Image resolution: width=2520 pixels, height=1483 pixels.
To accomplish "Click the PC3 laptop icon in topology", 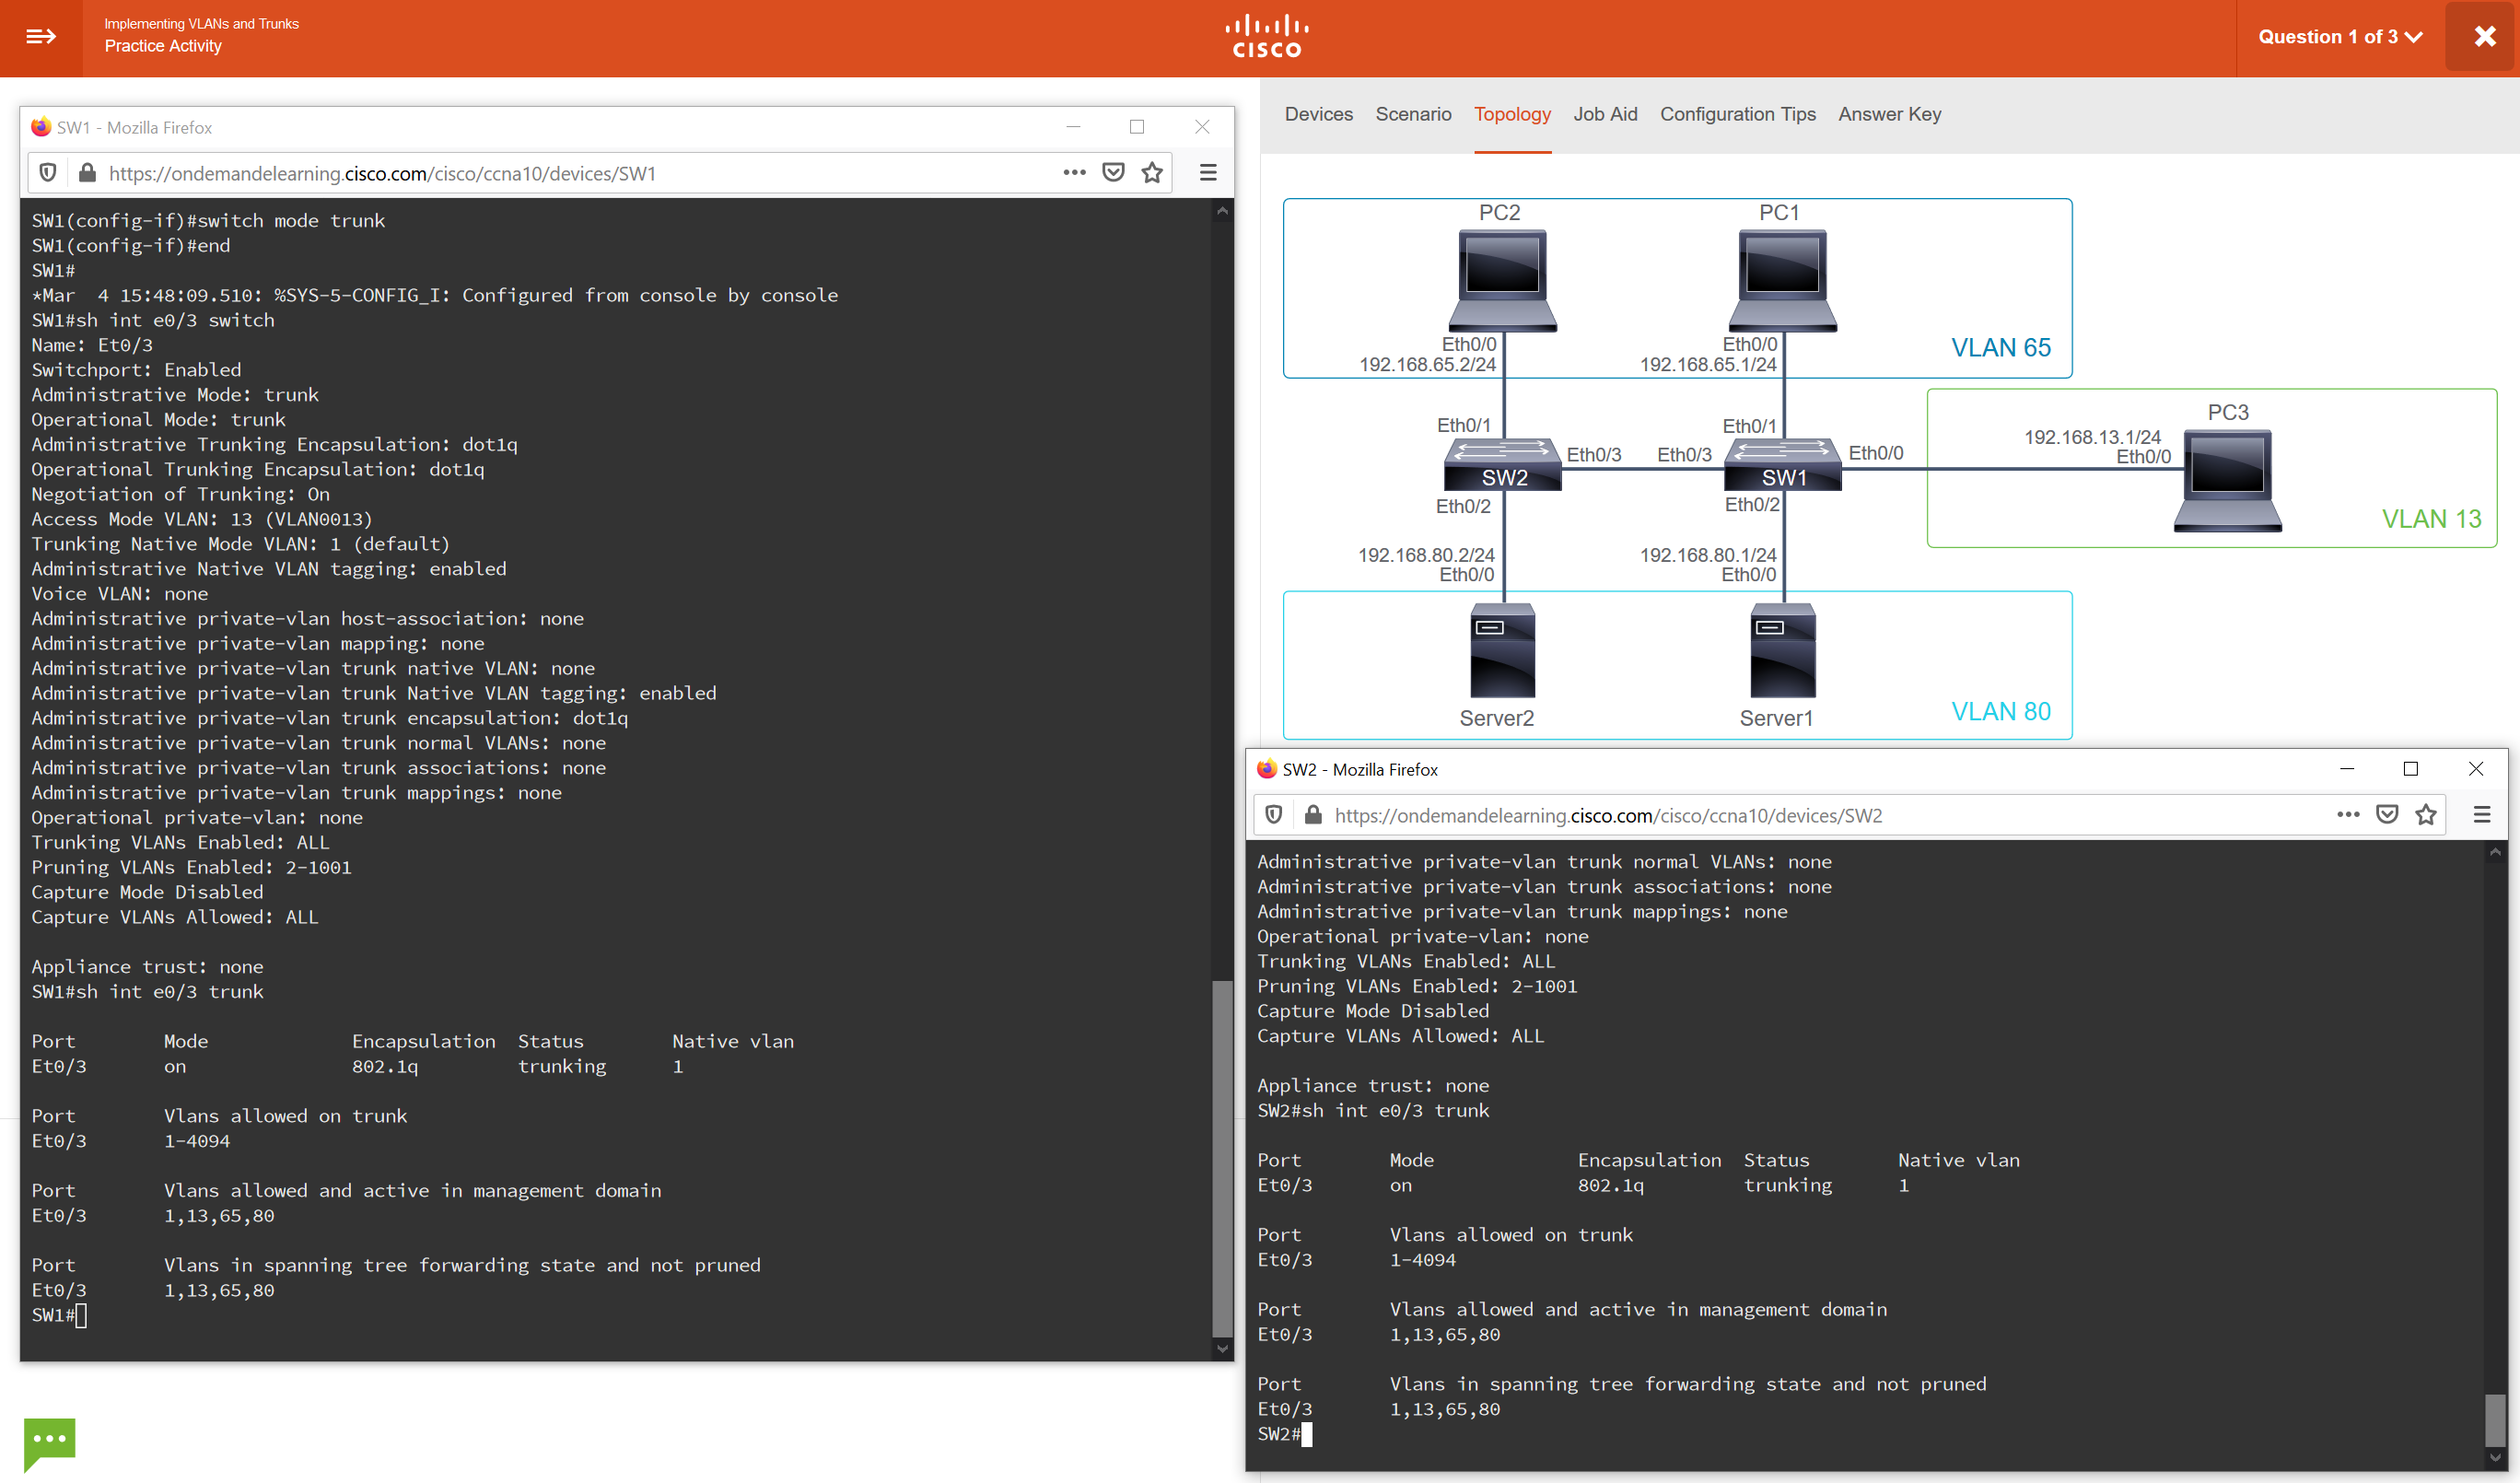I will [2228, 481].
